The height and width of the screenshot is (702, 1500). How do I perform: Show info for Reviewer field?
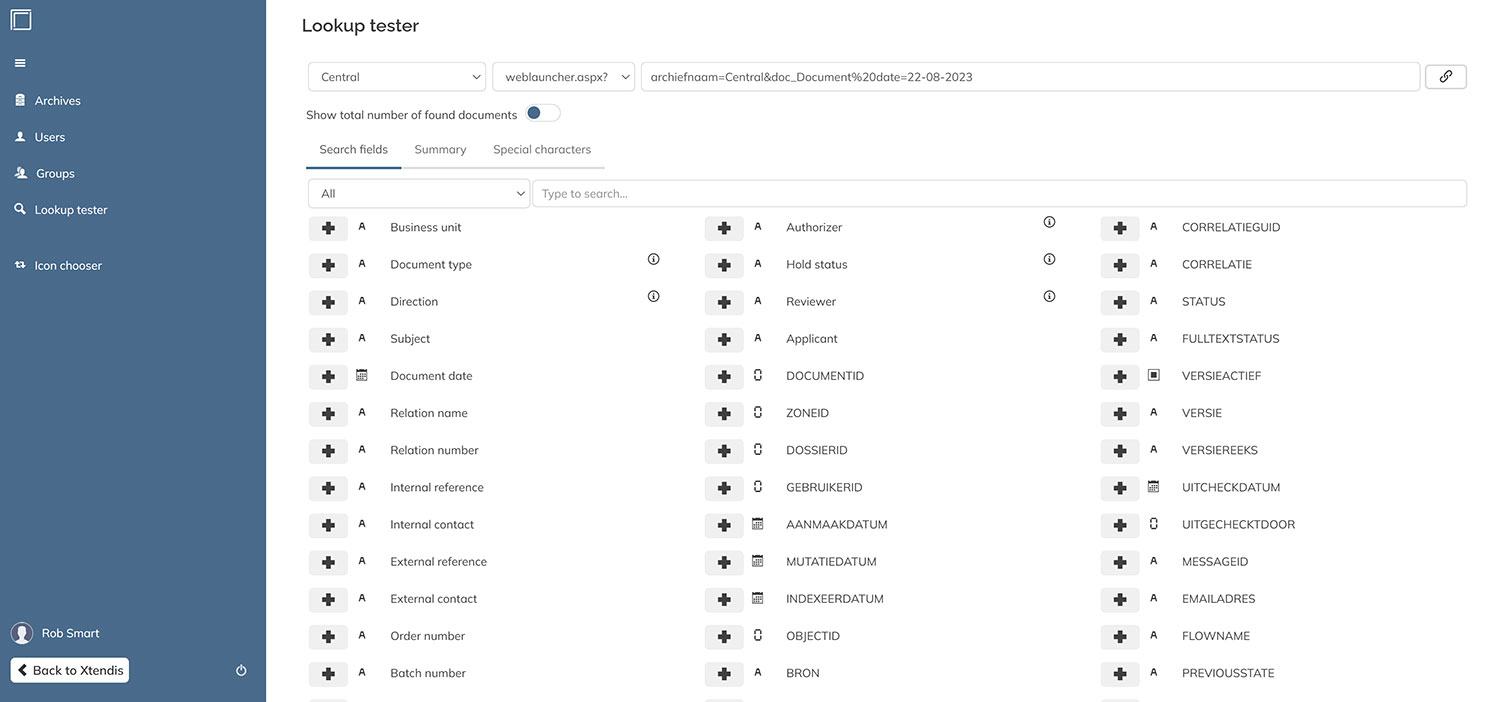(1049, 296)
